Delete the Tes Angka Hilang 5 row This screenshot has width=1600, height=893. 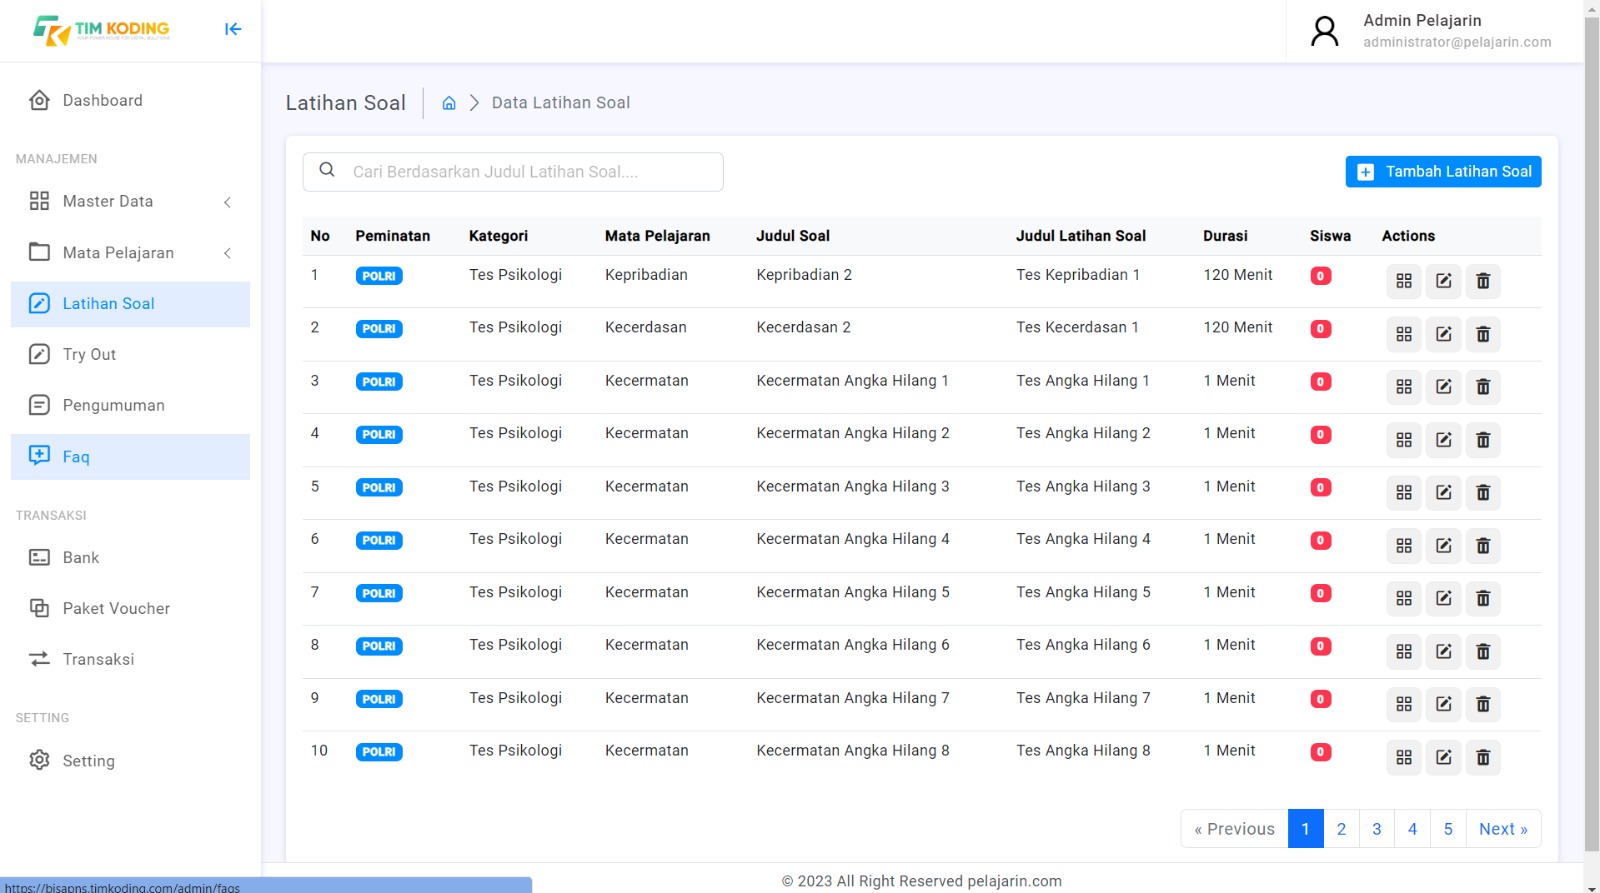point(1483,599)
